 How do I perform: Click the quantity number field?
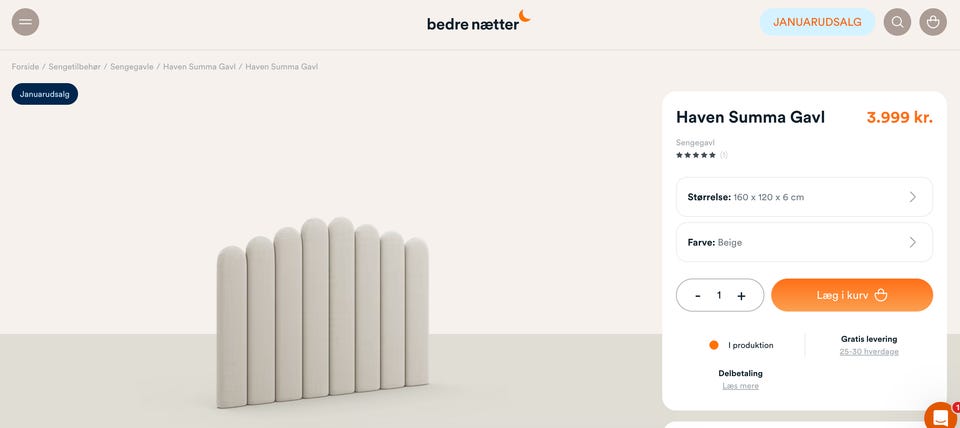[x=719, y=296]
